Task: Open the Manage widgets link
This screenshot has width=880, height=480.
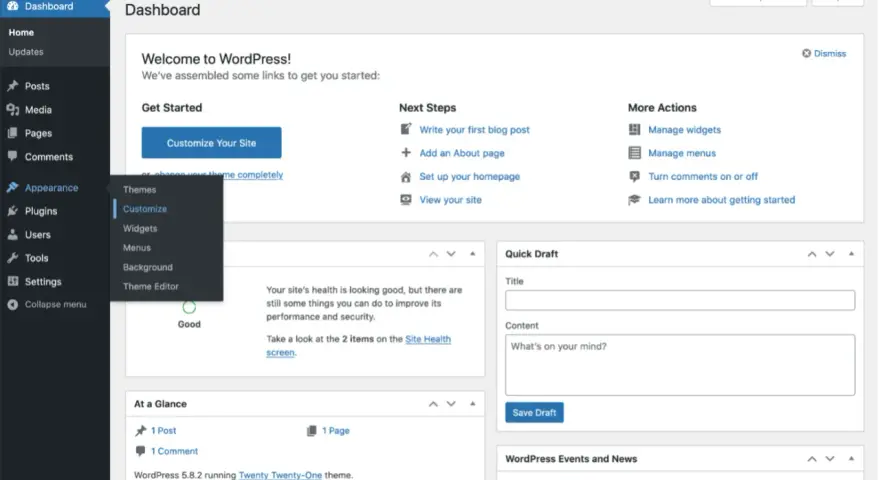Action: pyautogui.click(x=684, y=130)
